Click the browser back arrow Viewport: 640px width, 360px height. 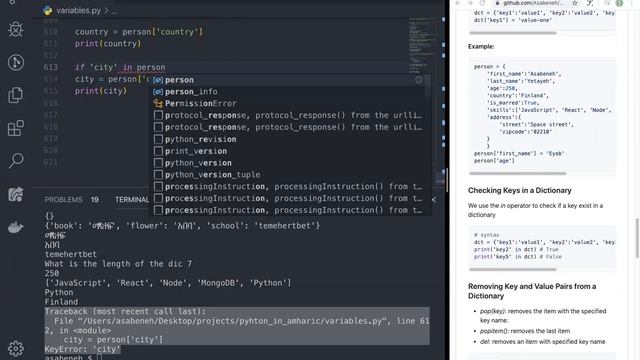tap(458, 3)
